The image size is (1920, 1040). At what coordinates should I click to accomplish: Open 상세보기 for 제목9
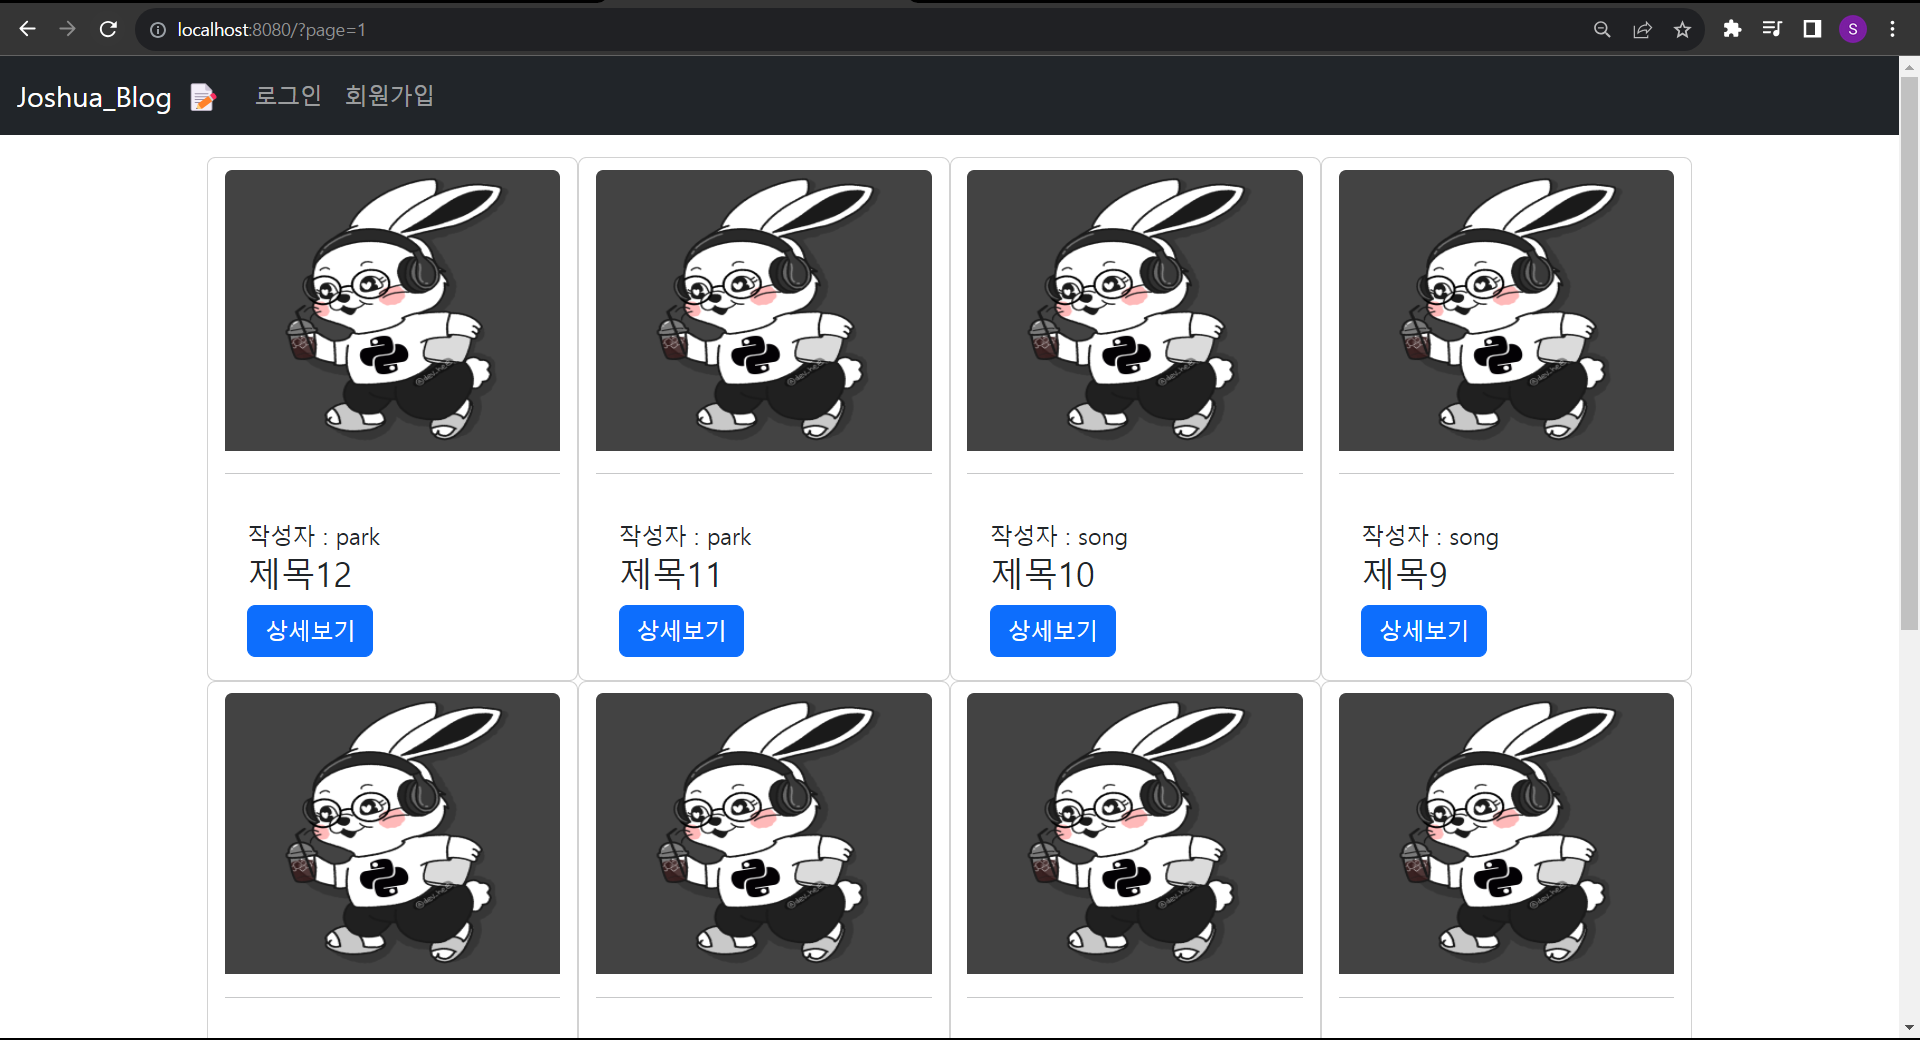point(1424,631)
